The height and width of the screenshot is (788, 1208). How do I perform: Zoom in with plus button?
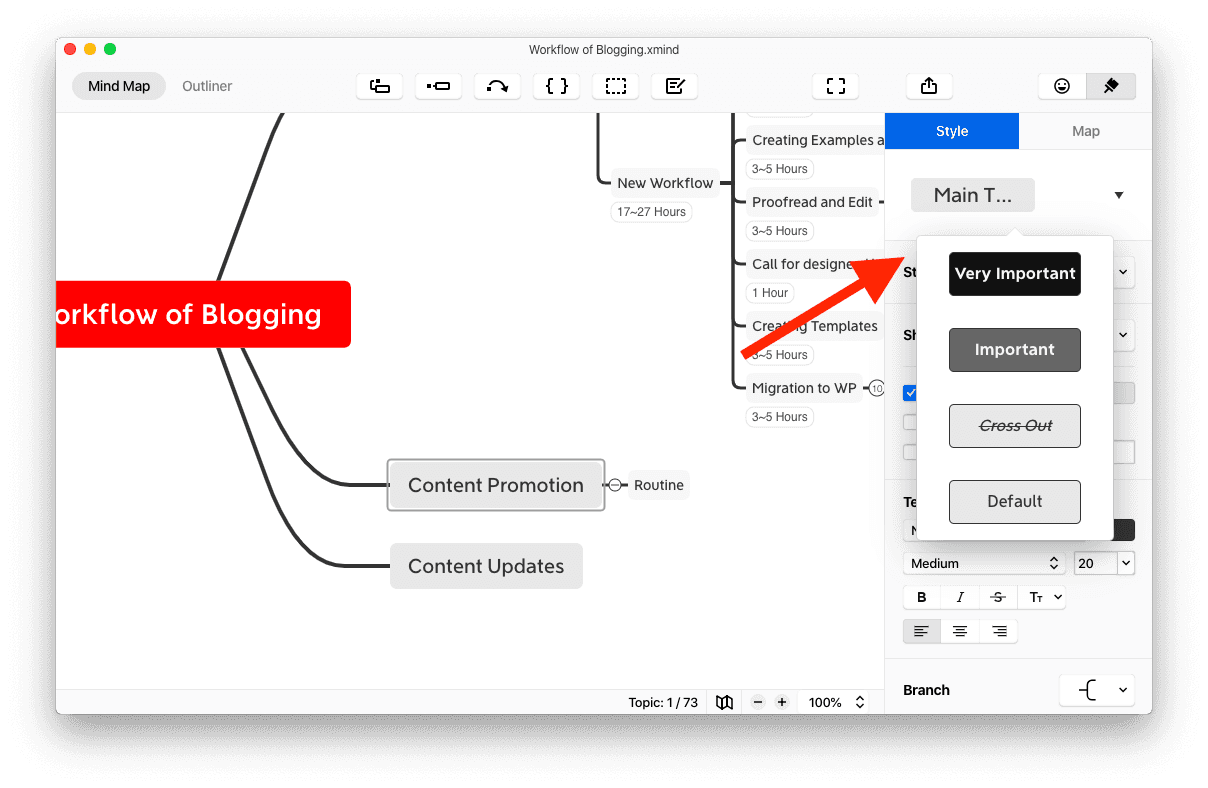click(782, 702)
